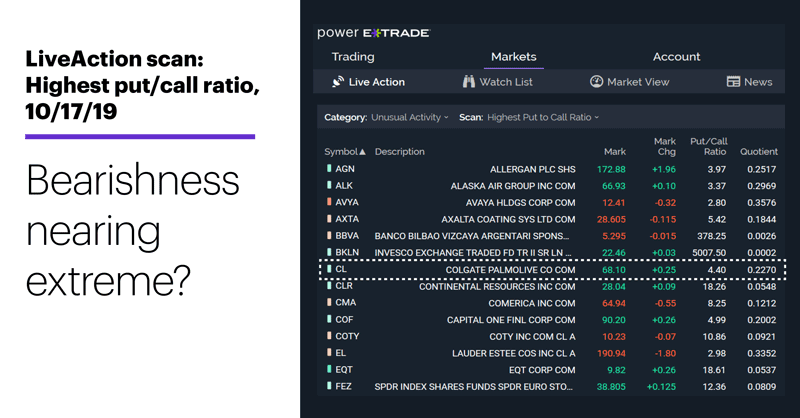Select the AXTA symbol
800x418 pixels.
pos(347,218)
